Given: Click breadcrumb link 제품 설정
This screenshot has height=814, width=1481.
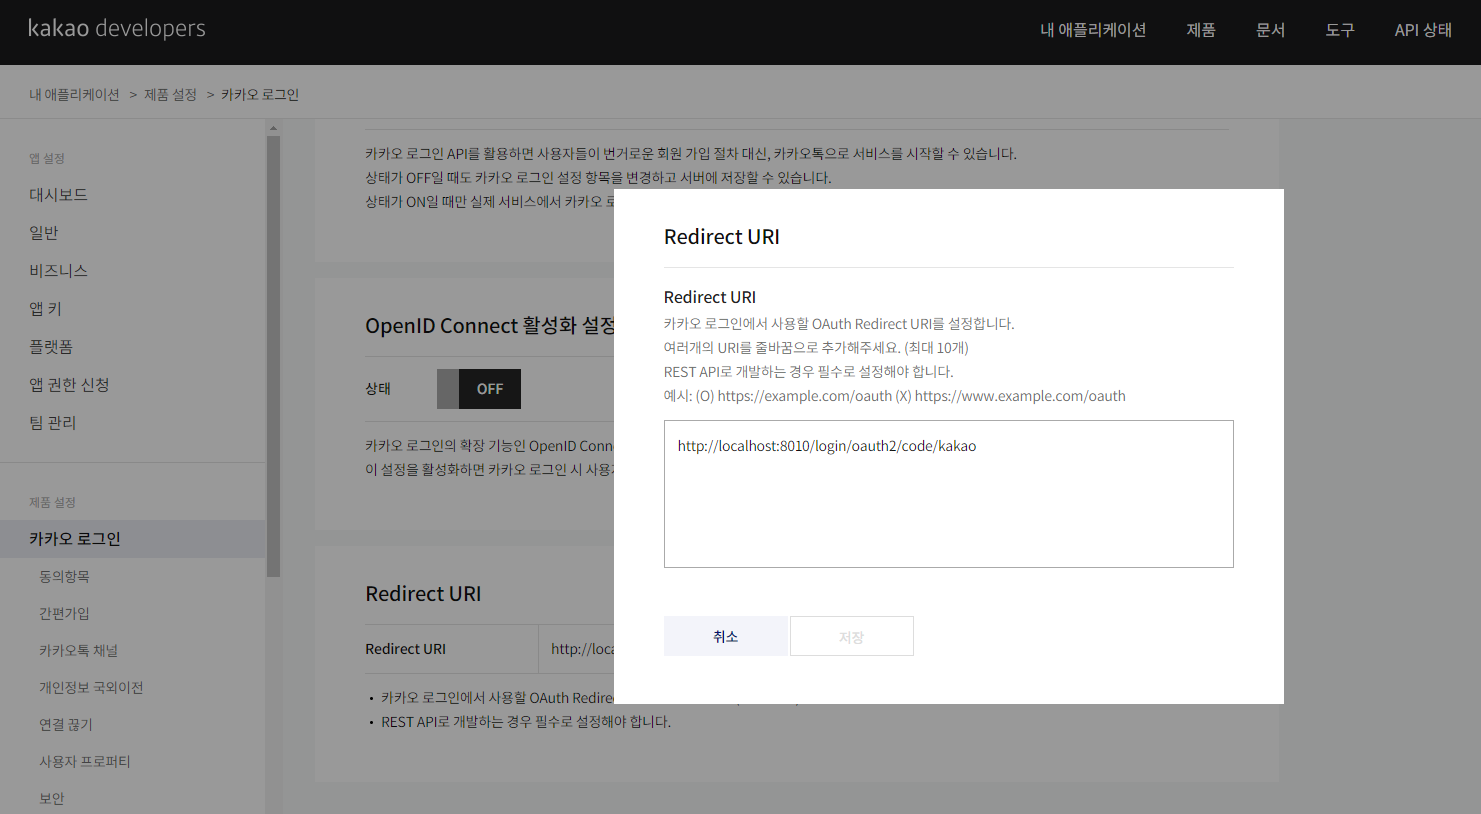Looking at the screenshot, I should point(170,94).
